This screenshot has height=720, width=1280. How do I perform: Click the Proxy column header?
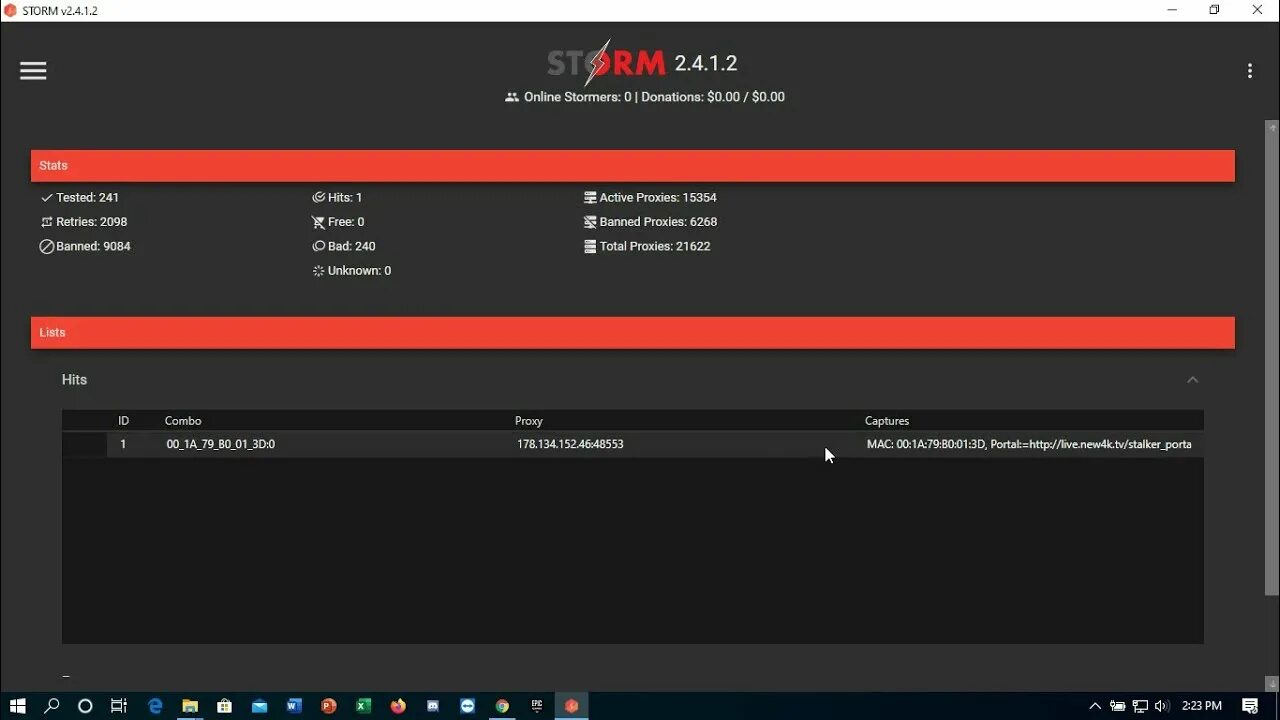coord(529,421)
